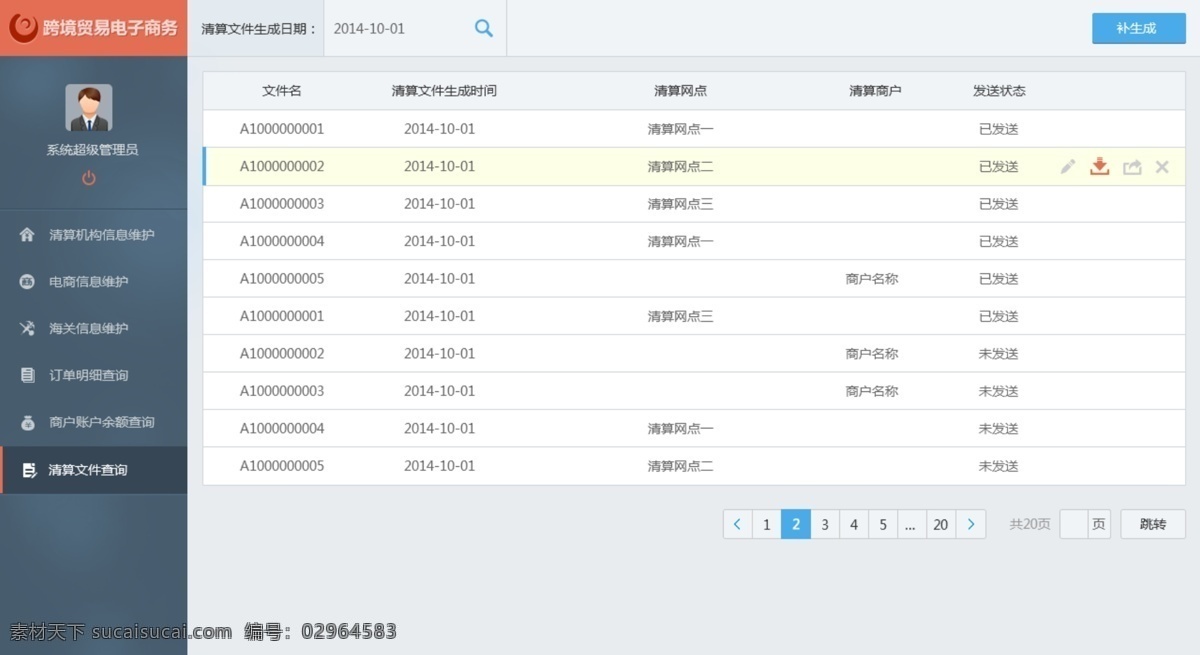Go to page 5

[x=883, y=524]
